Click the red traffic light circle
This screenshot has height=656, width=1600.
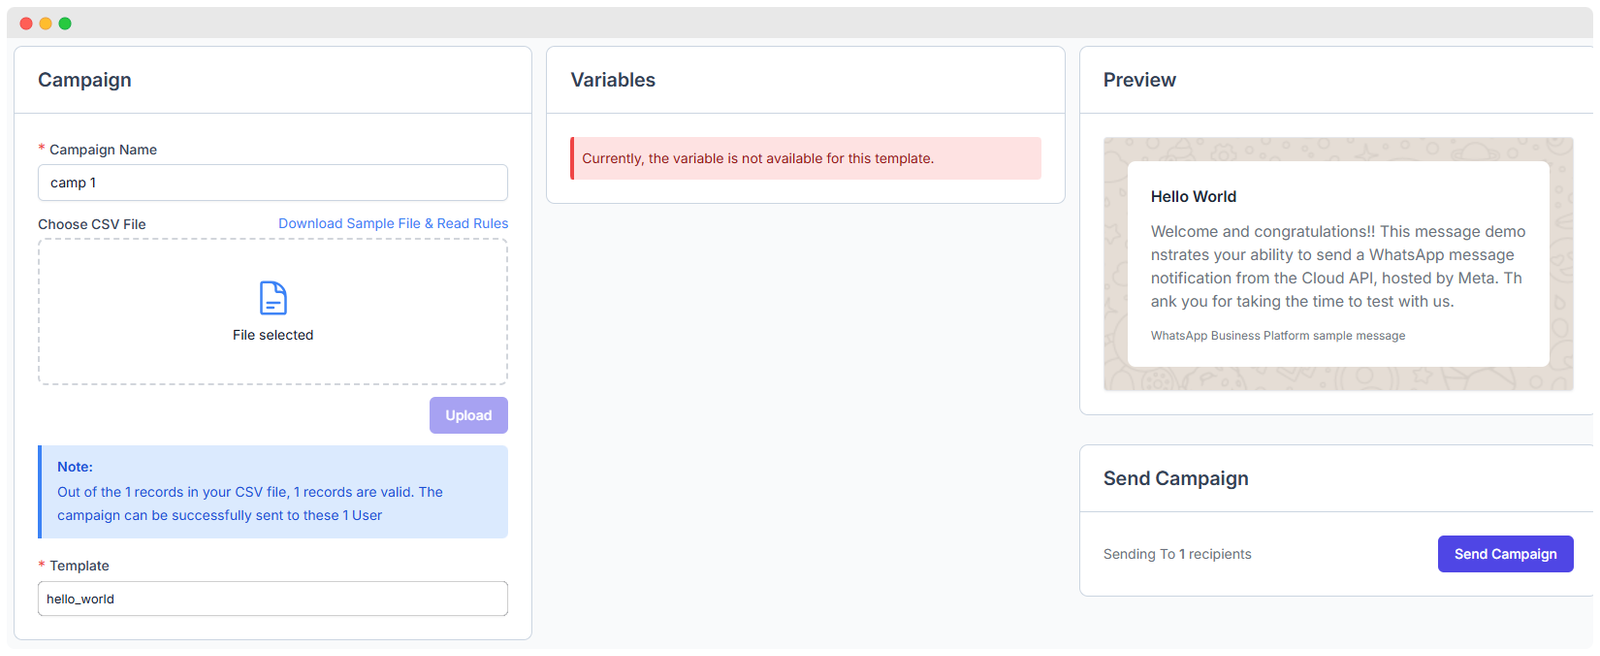[25, 22]
